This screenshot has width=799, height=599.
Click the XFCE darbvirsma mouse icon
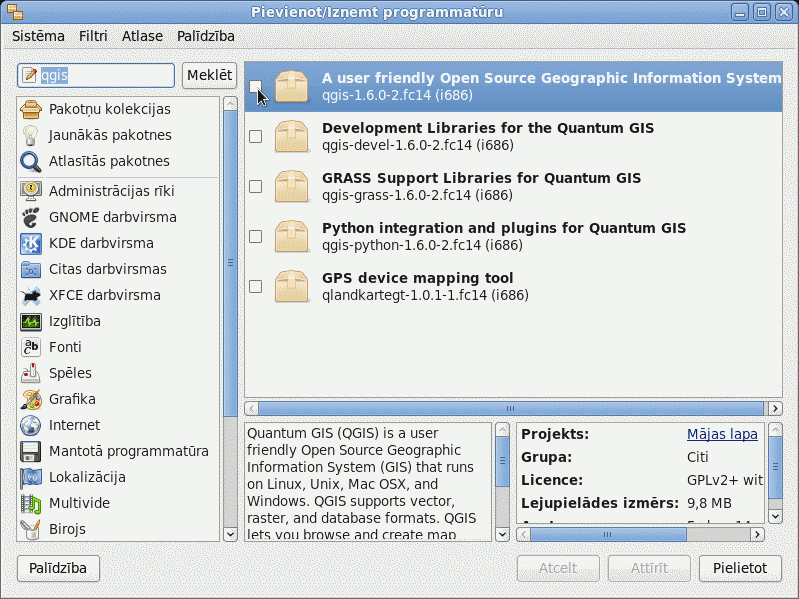click(31, 295)
